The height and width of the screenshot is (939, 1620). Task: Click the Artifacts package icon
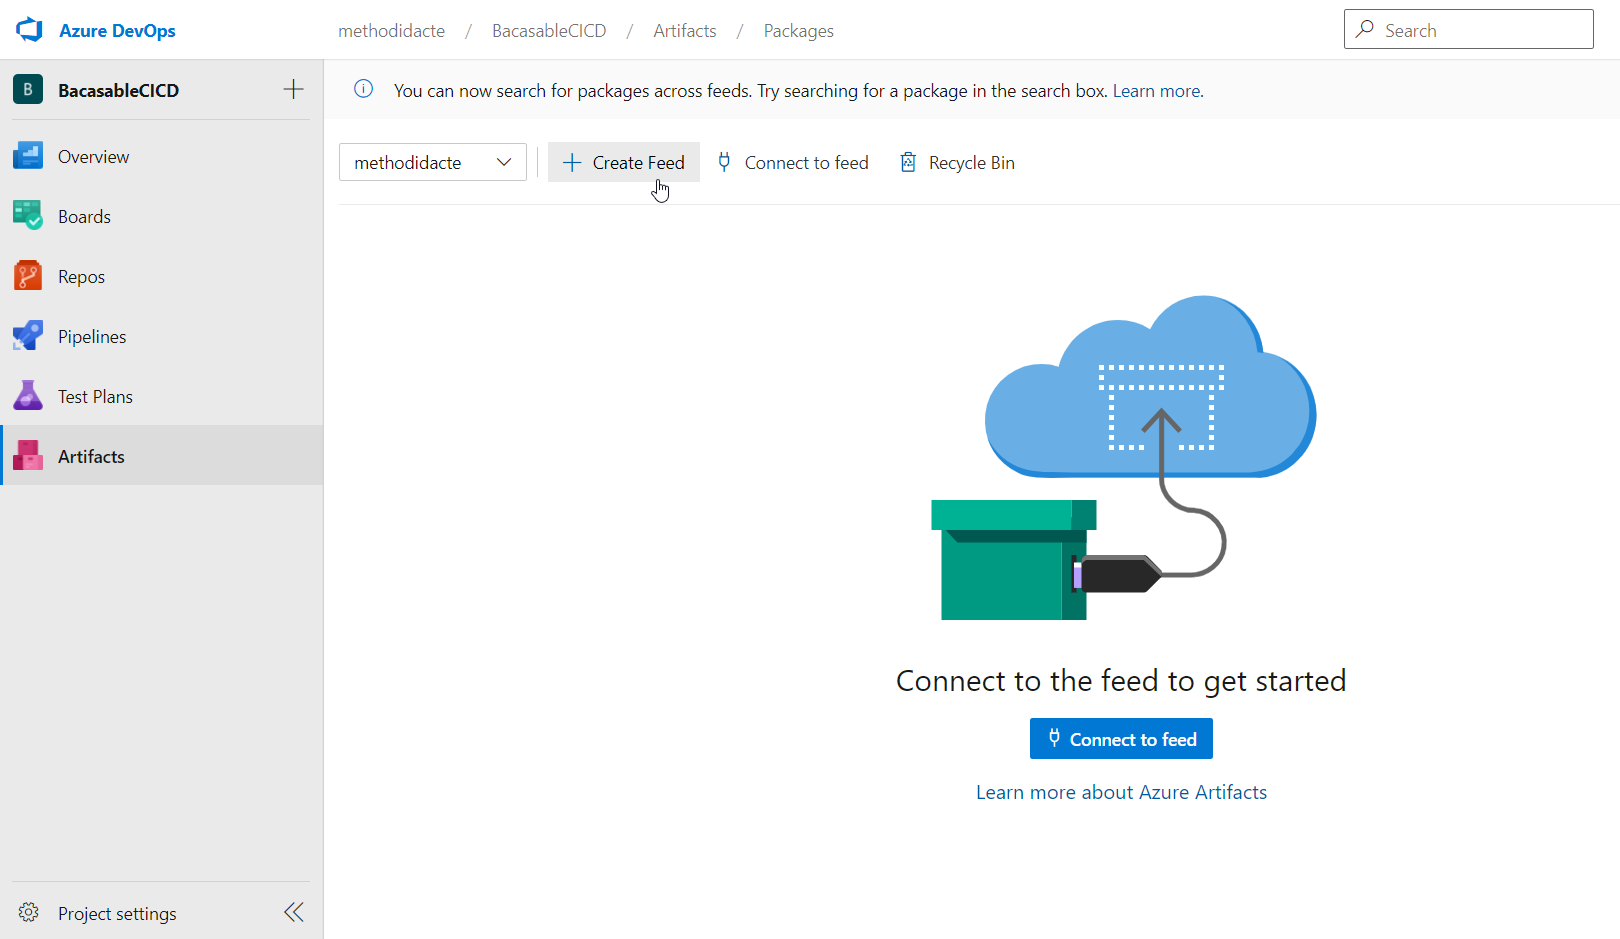(27, 455)
